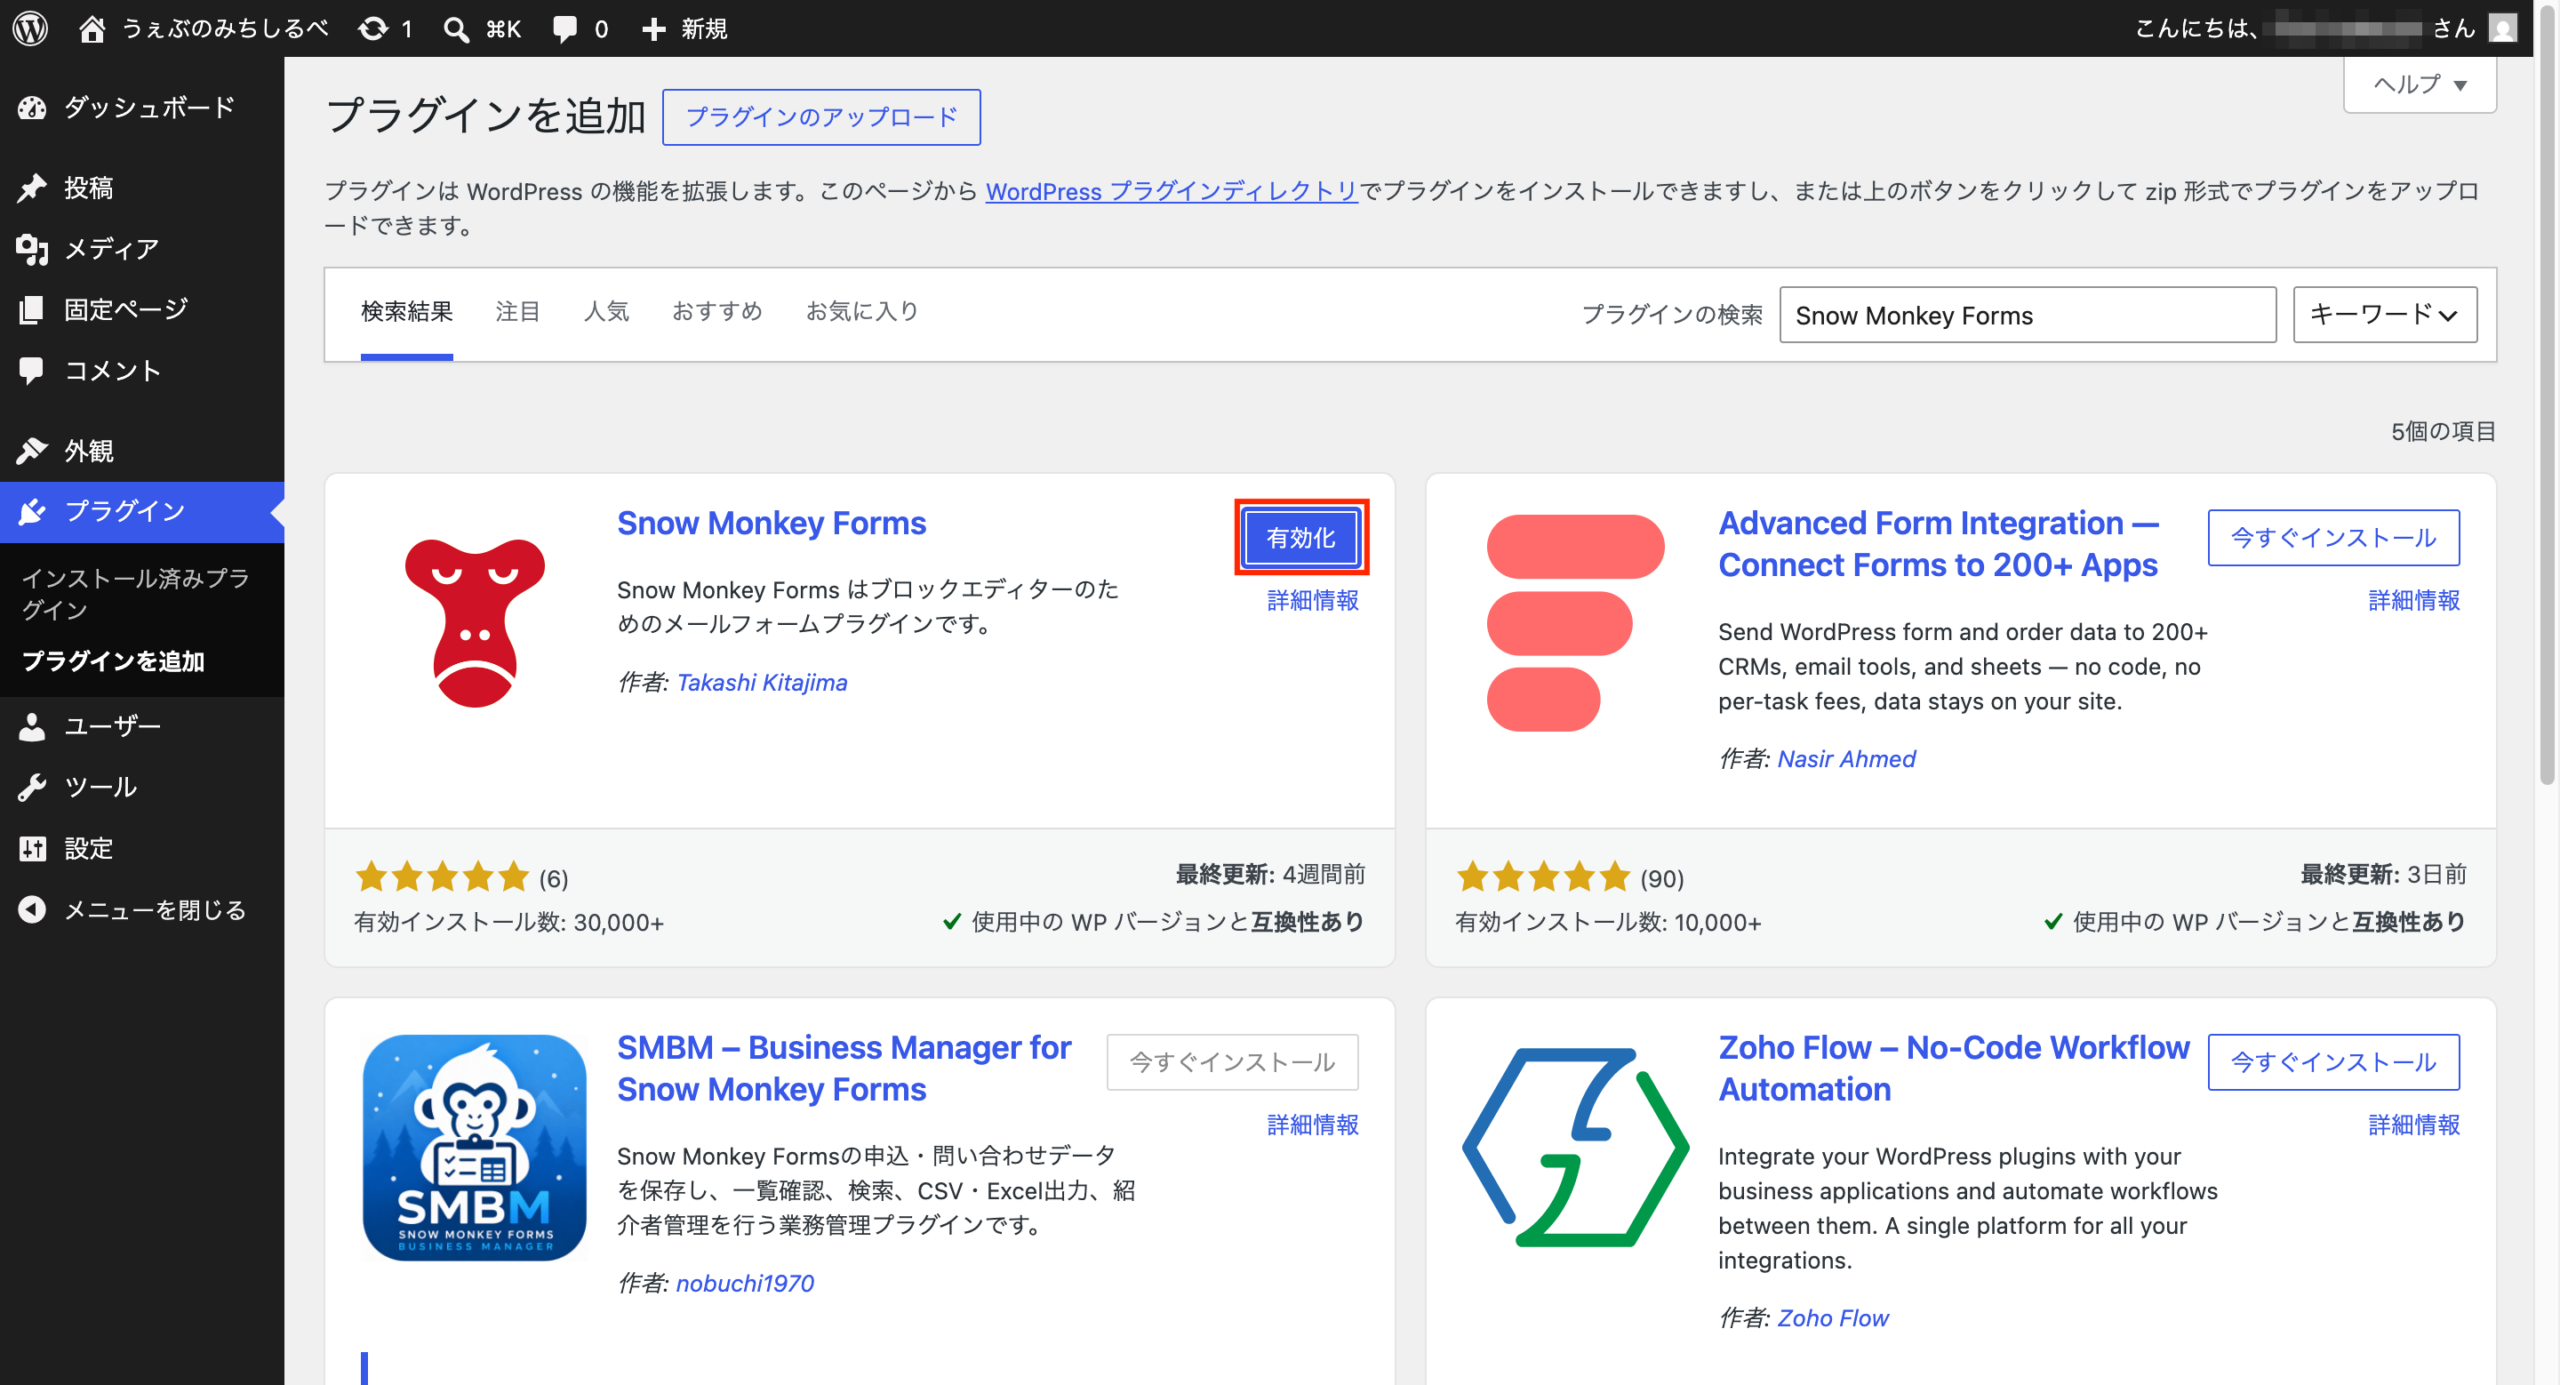Click the メディア icon in sidebar
This screenshot has width=2560, height=1385.
(32, 249)
